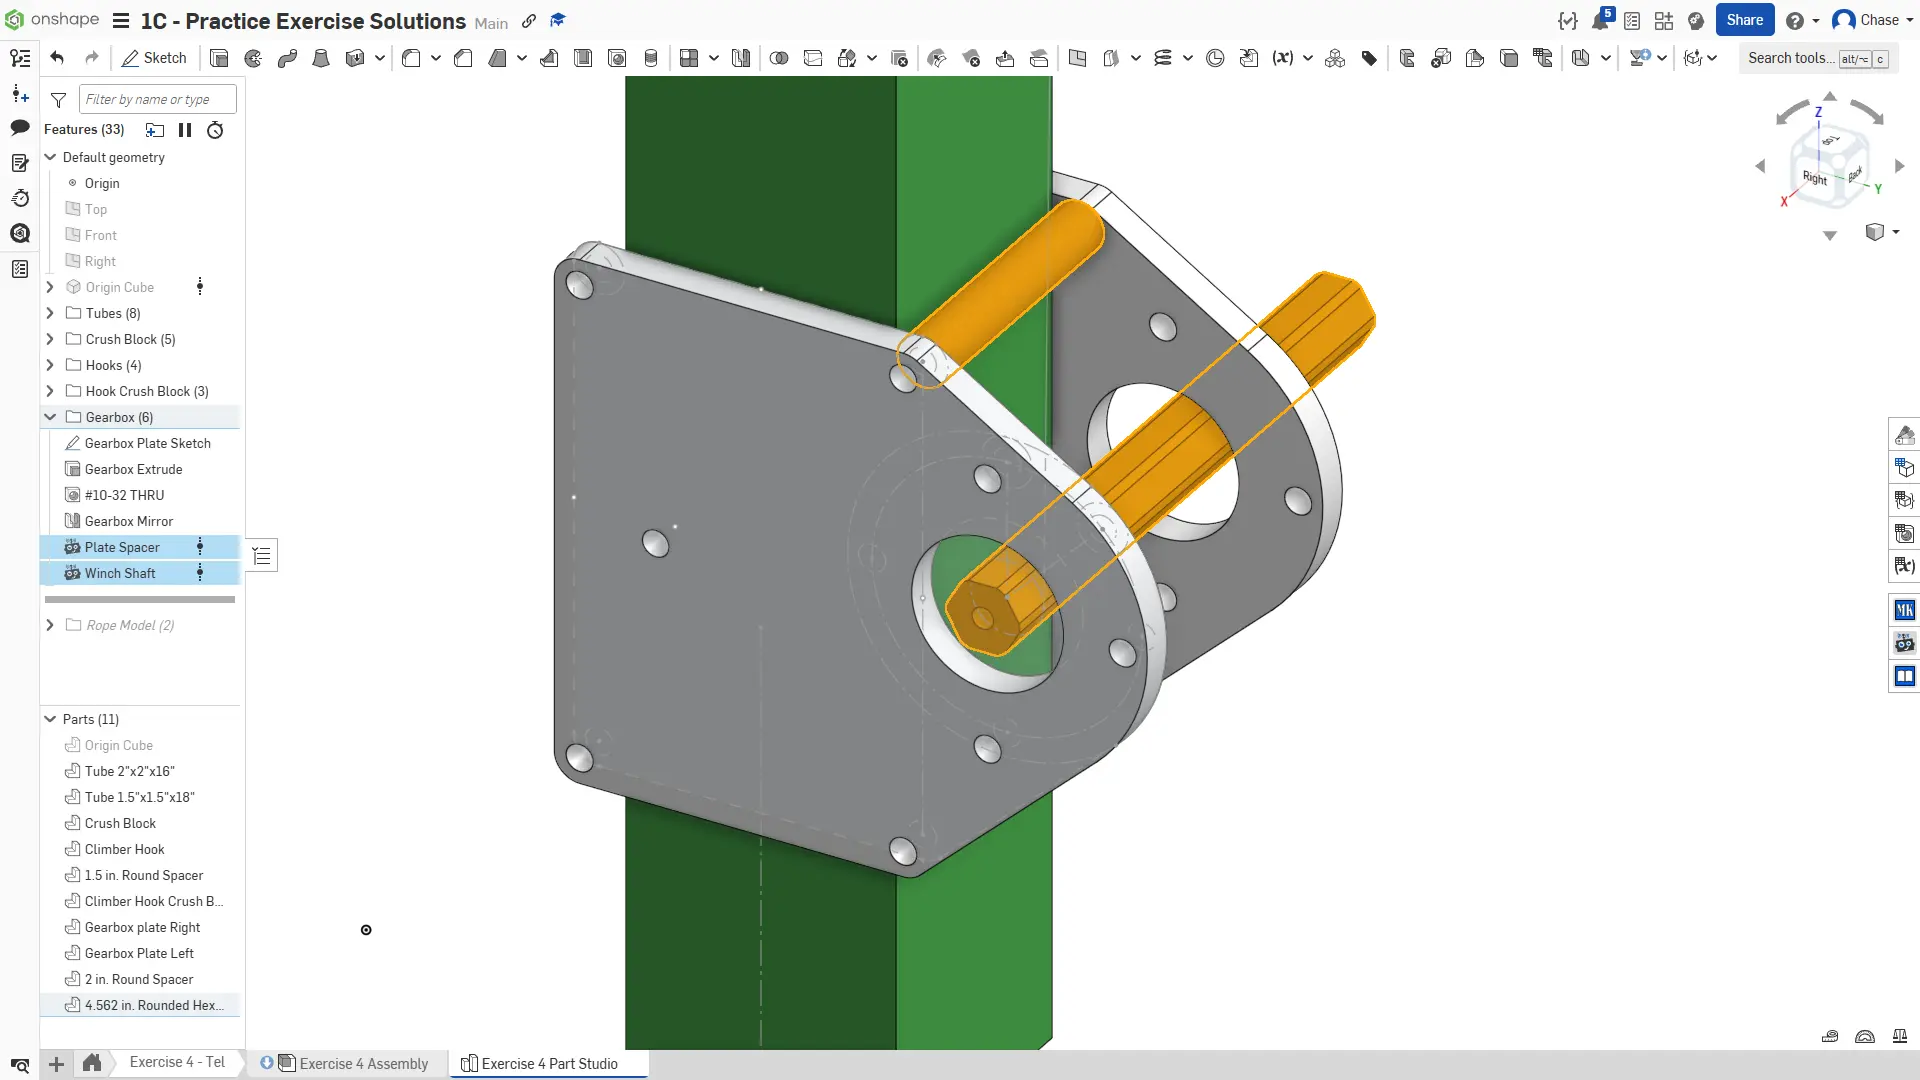Click the Filter by name or type field
Screen dimensions: 1920x1080
tap(157, 99)
